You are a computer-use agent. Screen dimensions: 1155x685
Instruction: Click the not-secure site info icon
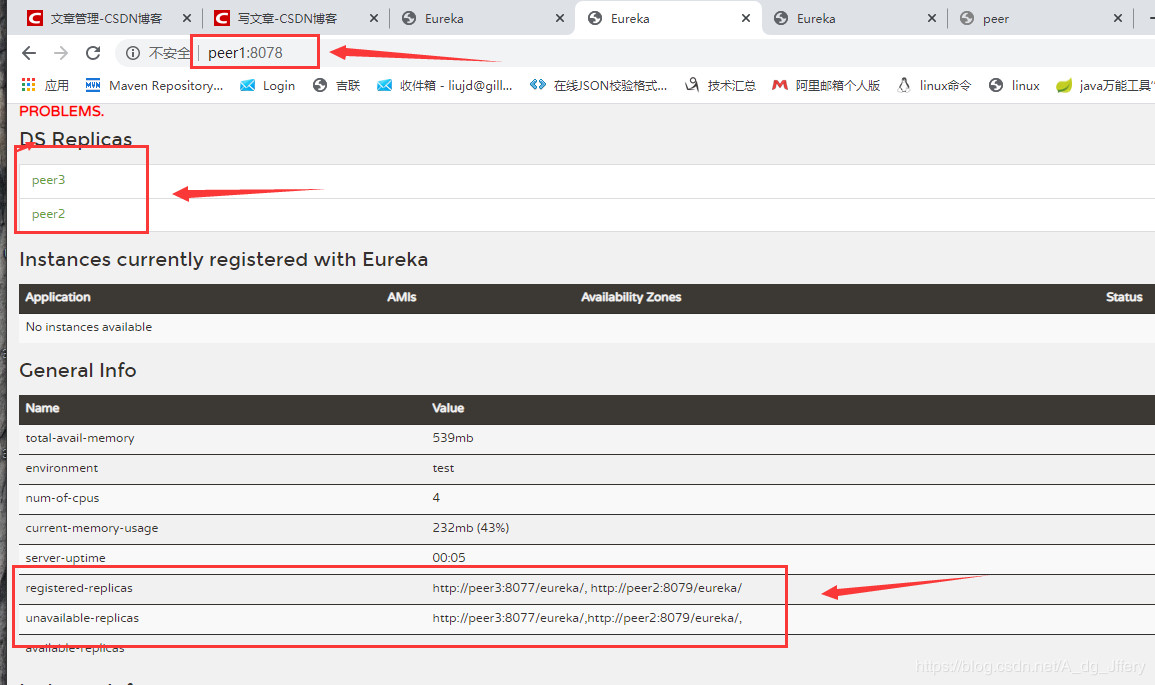pos(133,53)
